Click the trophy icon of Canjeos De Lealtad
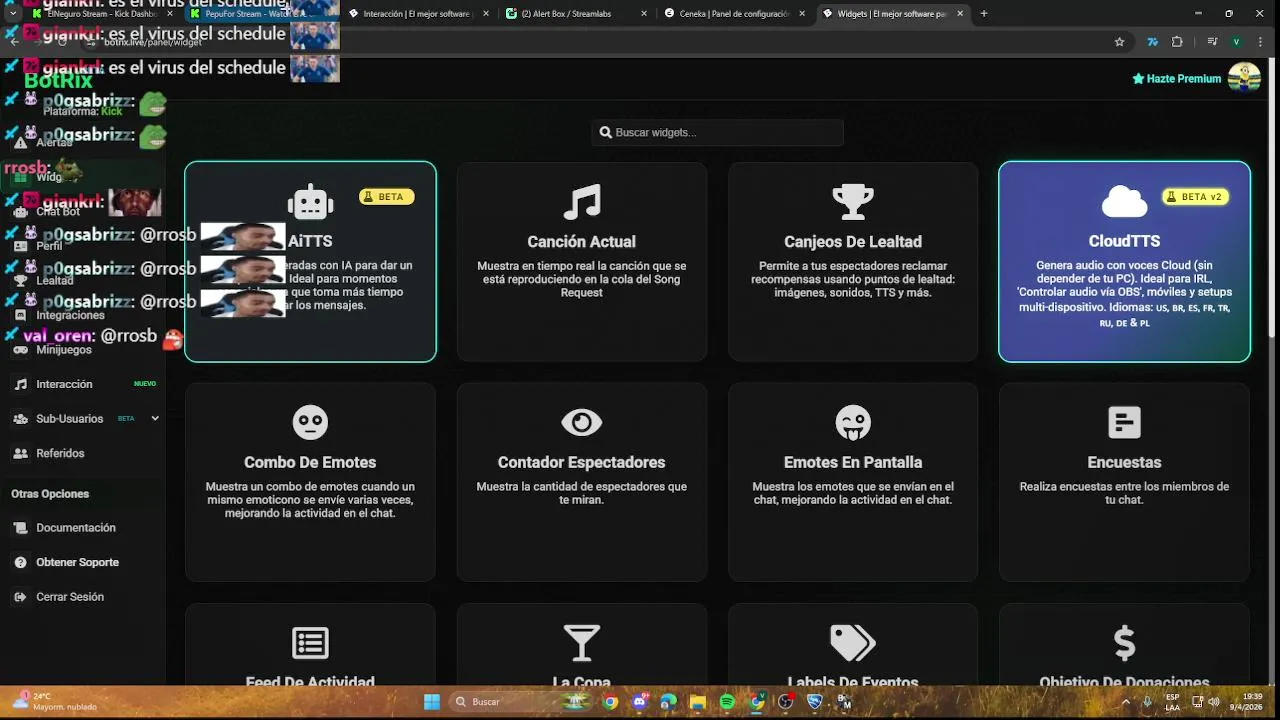 pos(853,202)
